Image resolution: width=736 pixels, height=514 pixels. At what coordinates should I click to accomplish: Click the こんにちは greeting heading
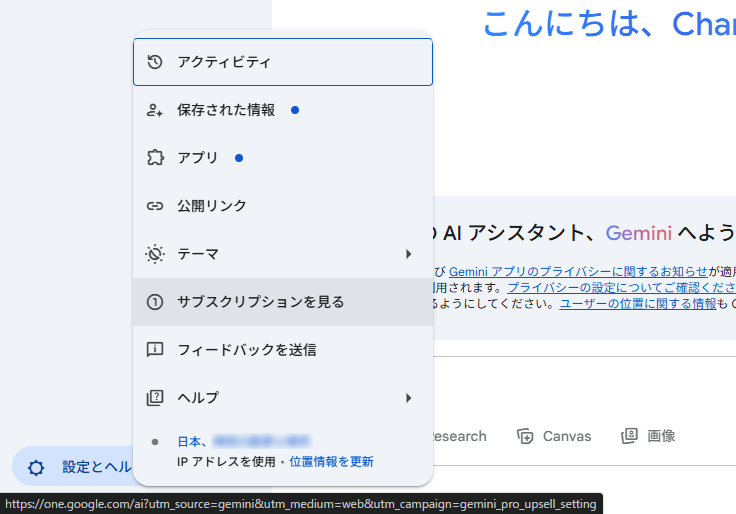[610, 23]
